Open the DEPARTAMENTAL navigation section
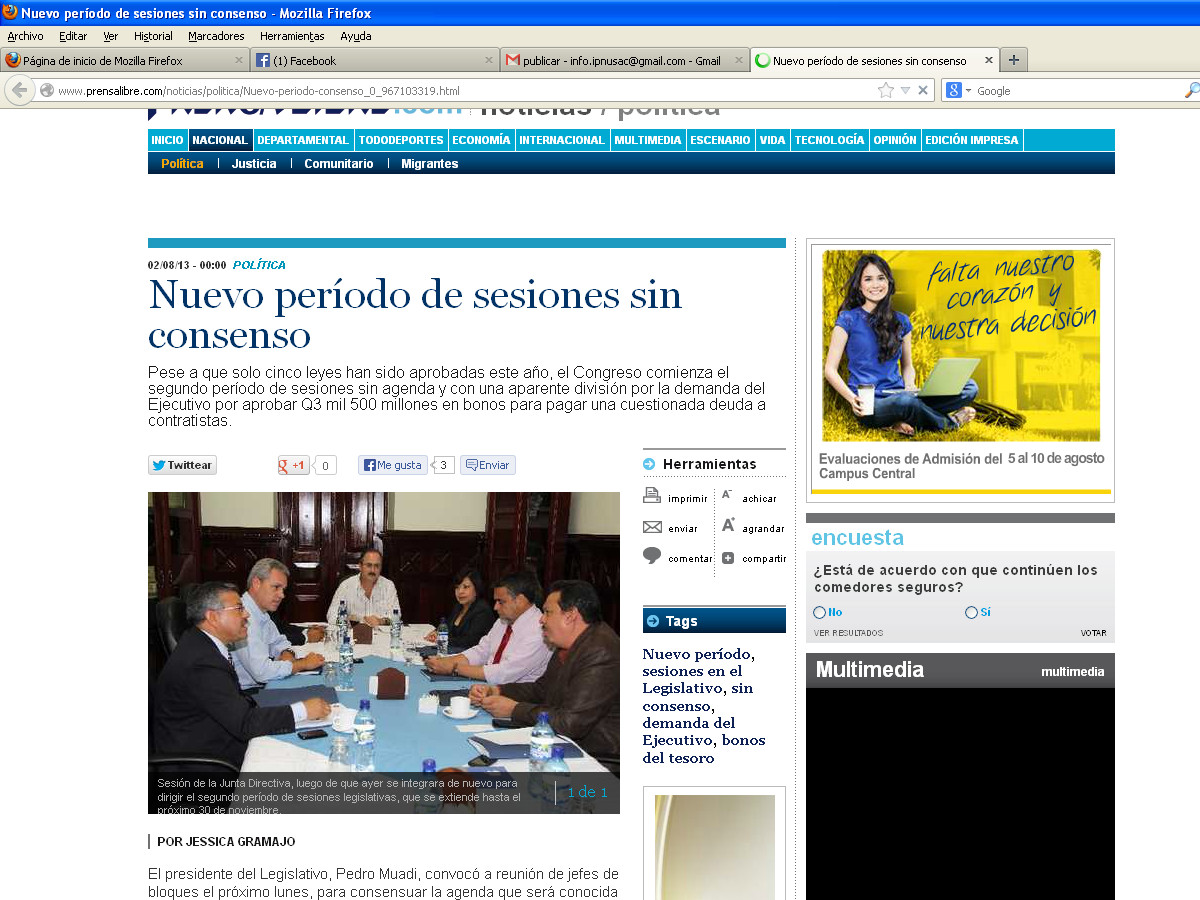The height and width of the screenshot is (900, 1200). point(302,140)
